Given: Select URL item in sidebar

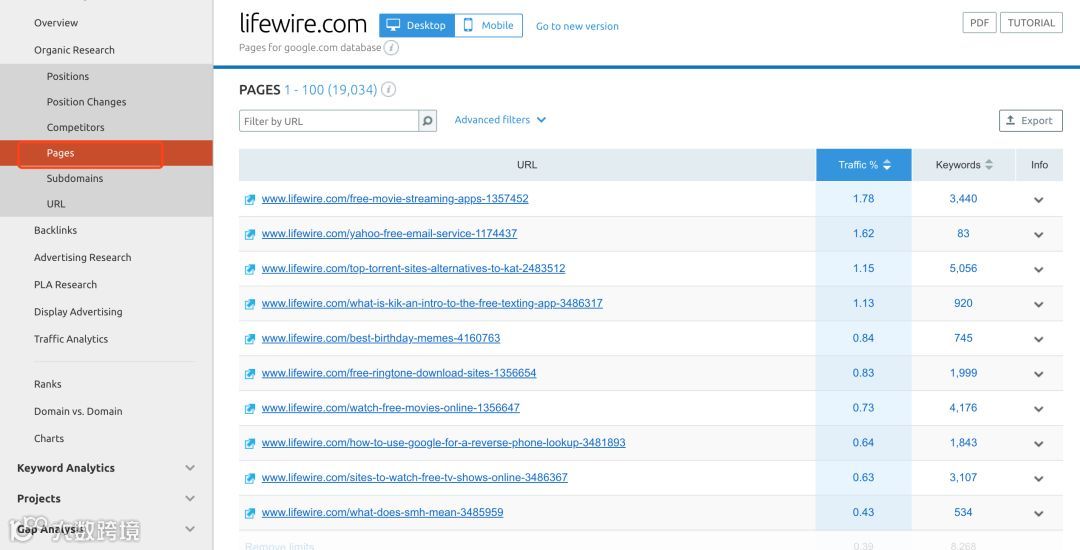Looking at the screenshot, I should tap(56, 204).
